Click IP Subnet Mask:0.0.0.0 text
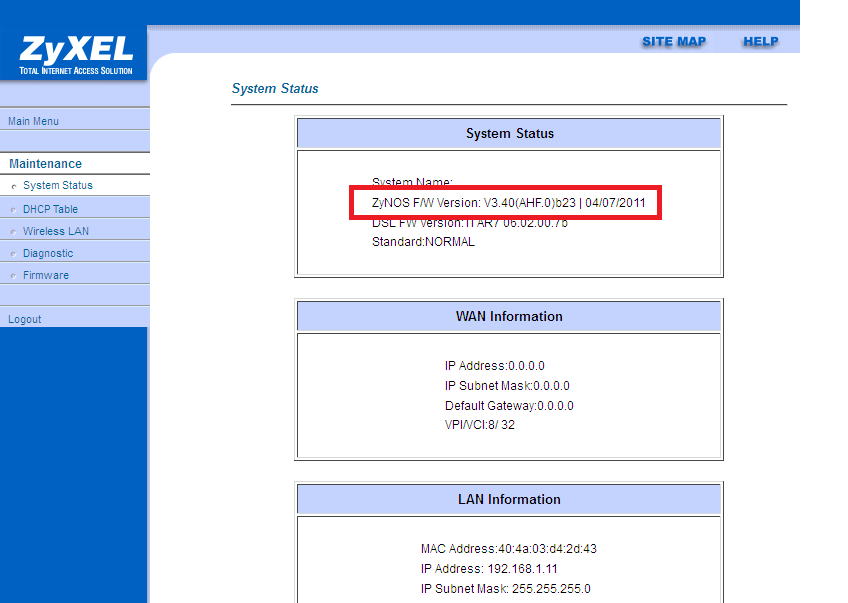 click(507, 386)
